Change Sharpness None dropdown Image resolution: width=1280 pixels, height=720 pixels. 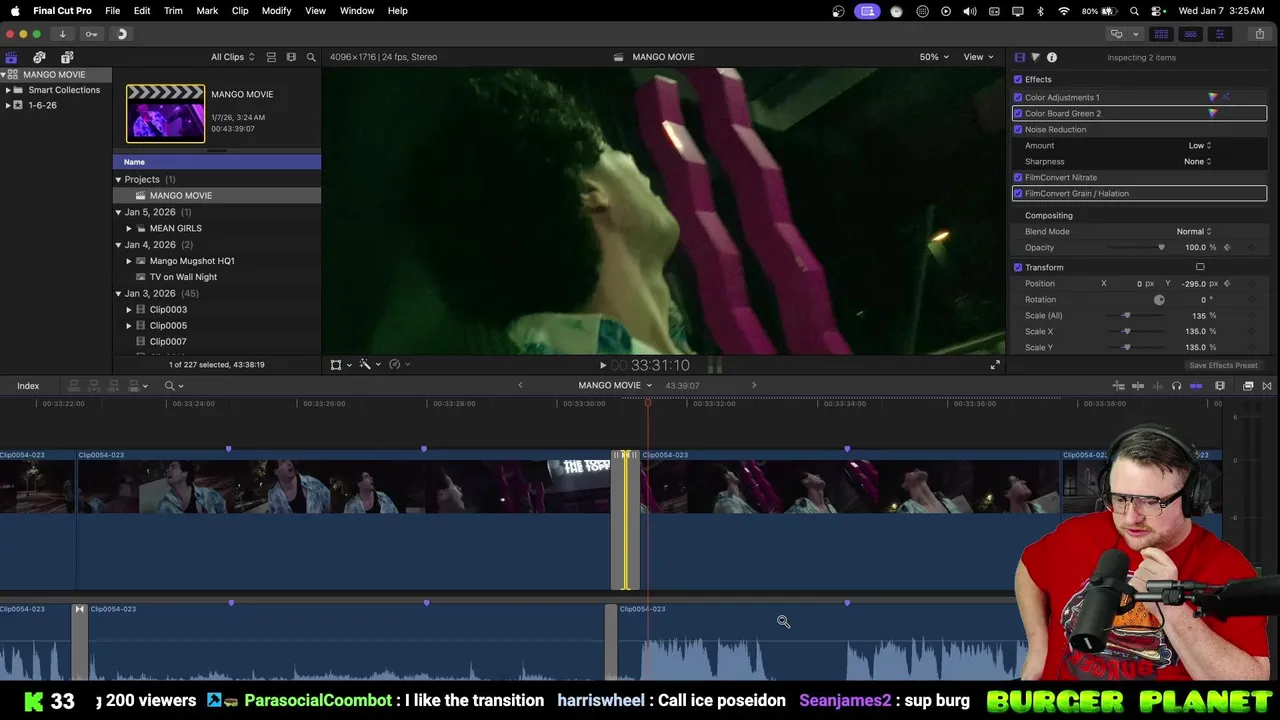point(1197,161)
